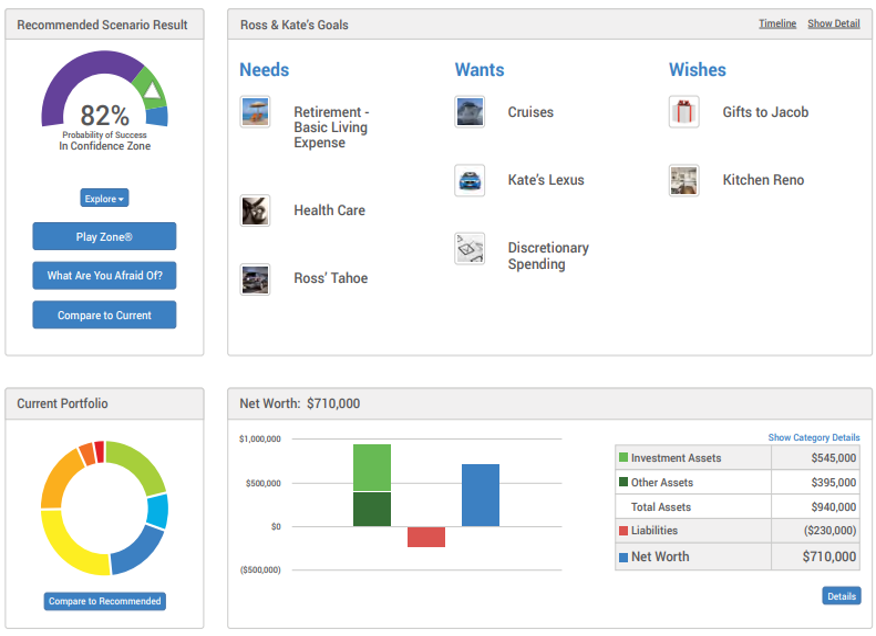Expand Show Category Details

click(813, 438)
